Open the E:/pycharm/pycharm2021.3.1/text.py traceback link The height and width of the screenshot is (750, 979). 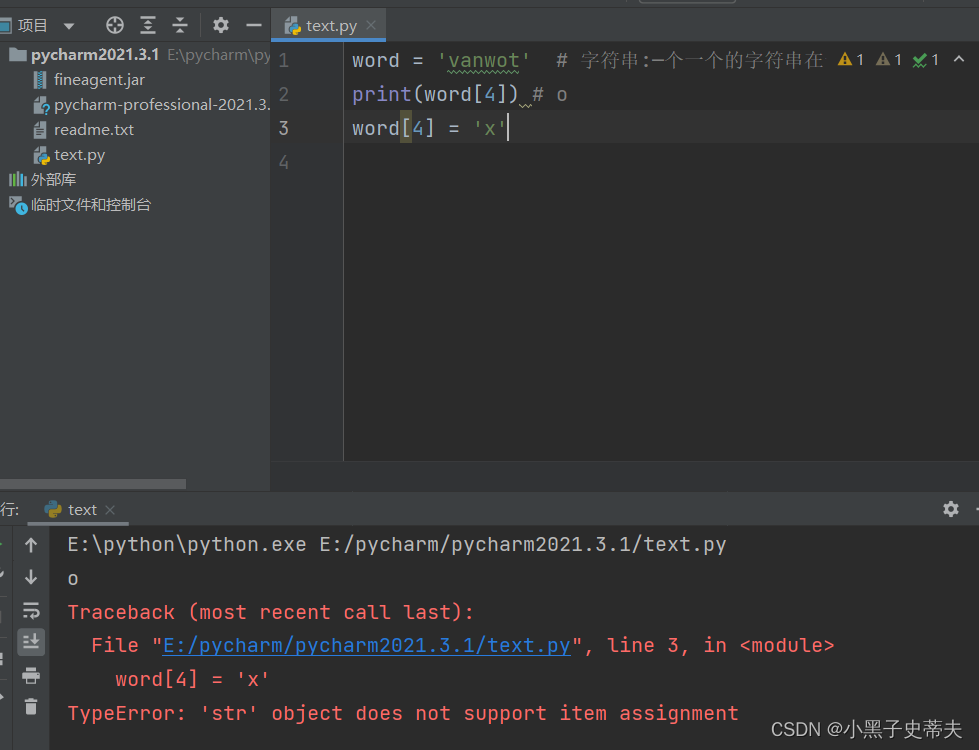pyautogui.click(x=367, y=645)
